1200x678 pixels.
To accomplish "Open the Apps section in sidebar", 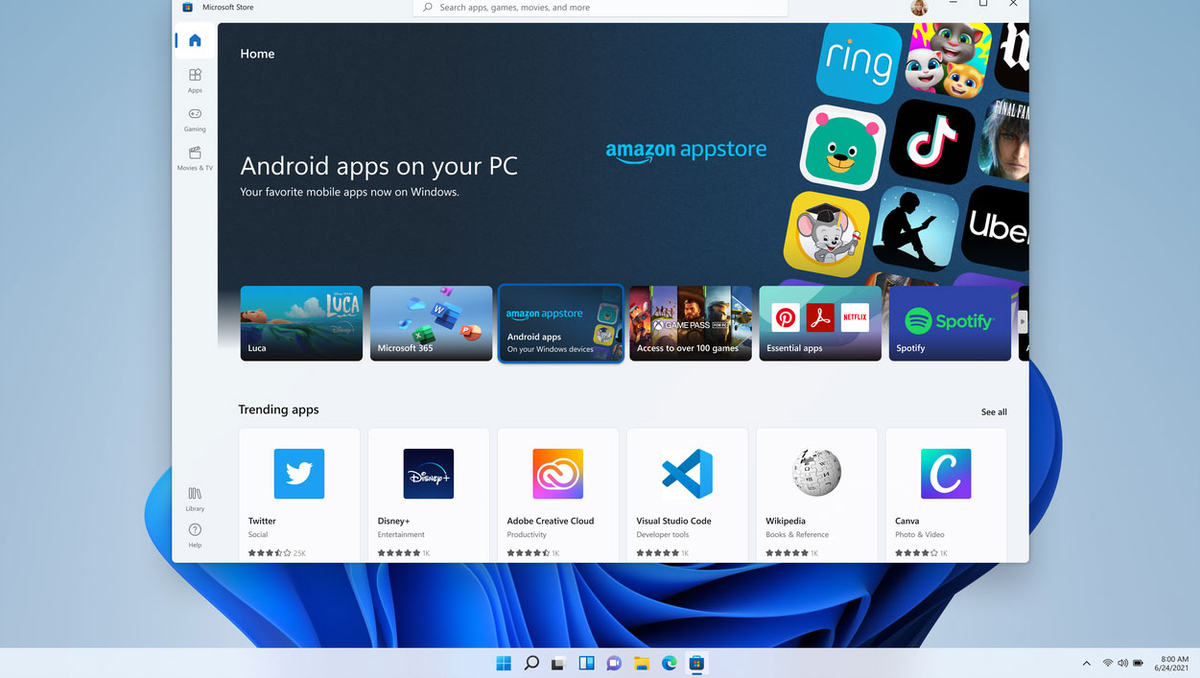I will 195,79.
